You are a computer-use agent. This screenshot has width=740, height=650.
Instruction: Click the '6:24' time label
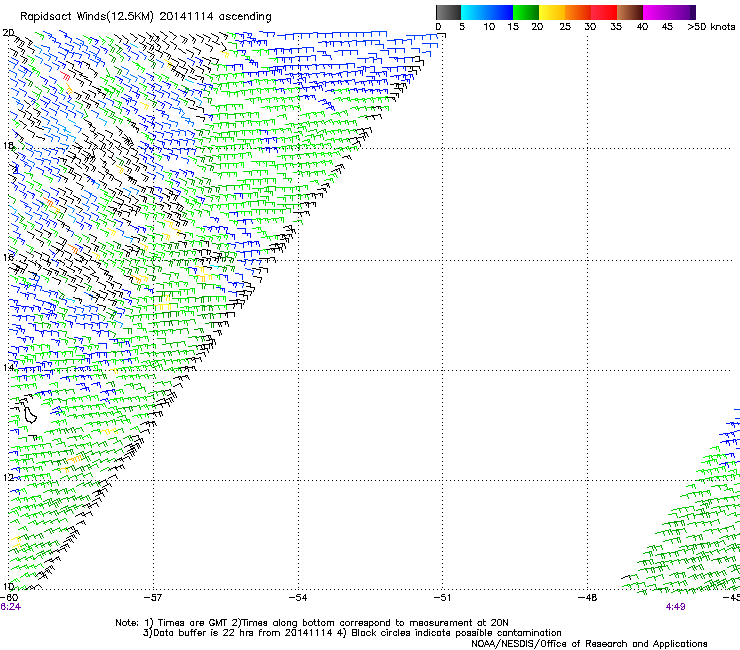(10, 607)
